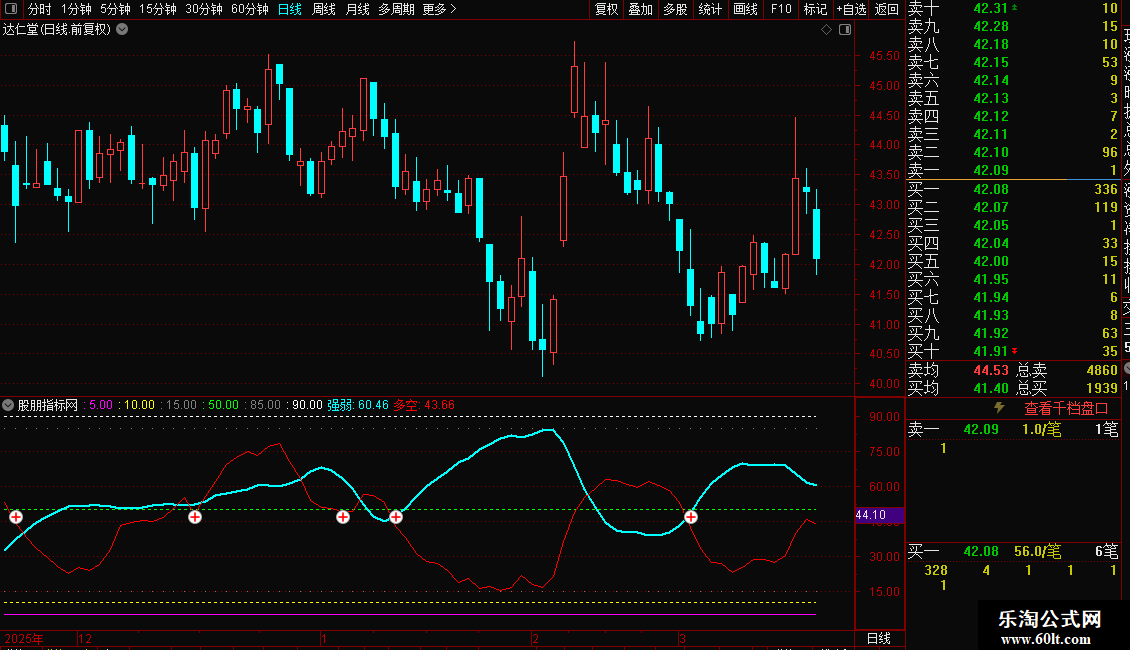This screenshot has width=1130, height=650.
Task: Open the 查看千档盘口 link
Action: 1066,408
